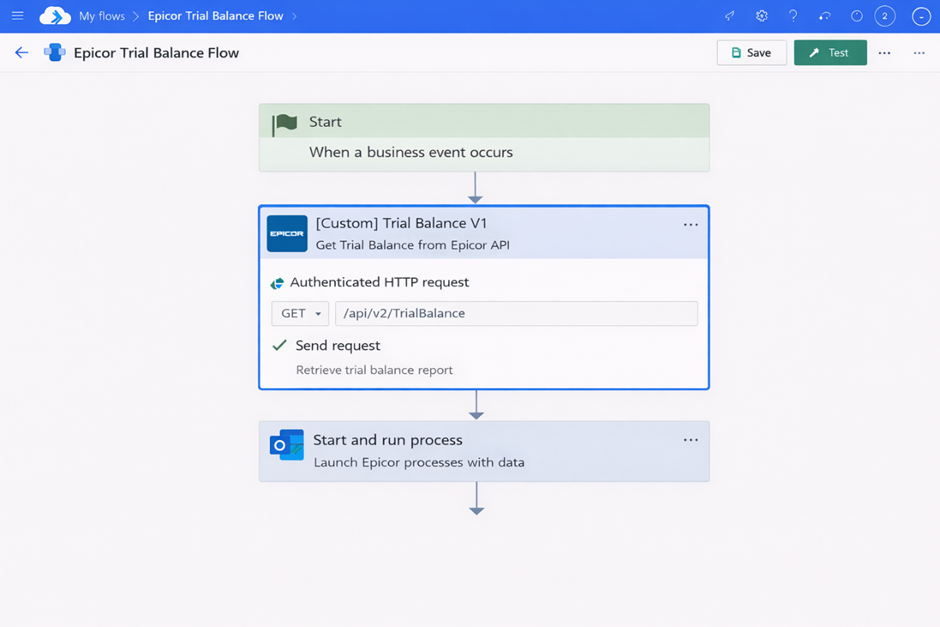
Task: Save the flow
Action: tap(751, 53)
